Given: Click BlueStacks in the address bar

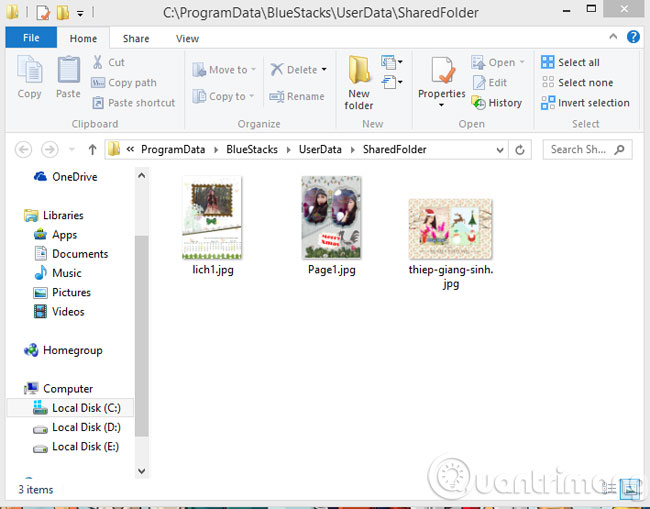Looking at the screenshot, I should [x=252, y=149].
